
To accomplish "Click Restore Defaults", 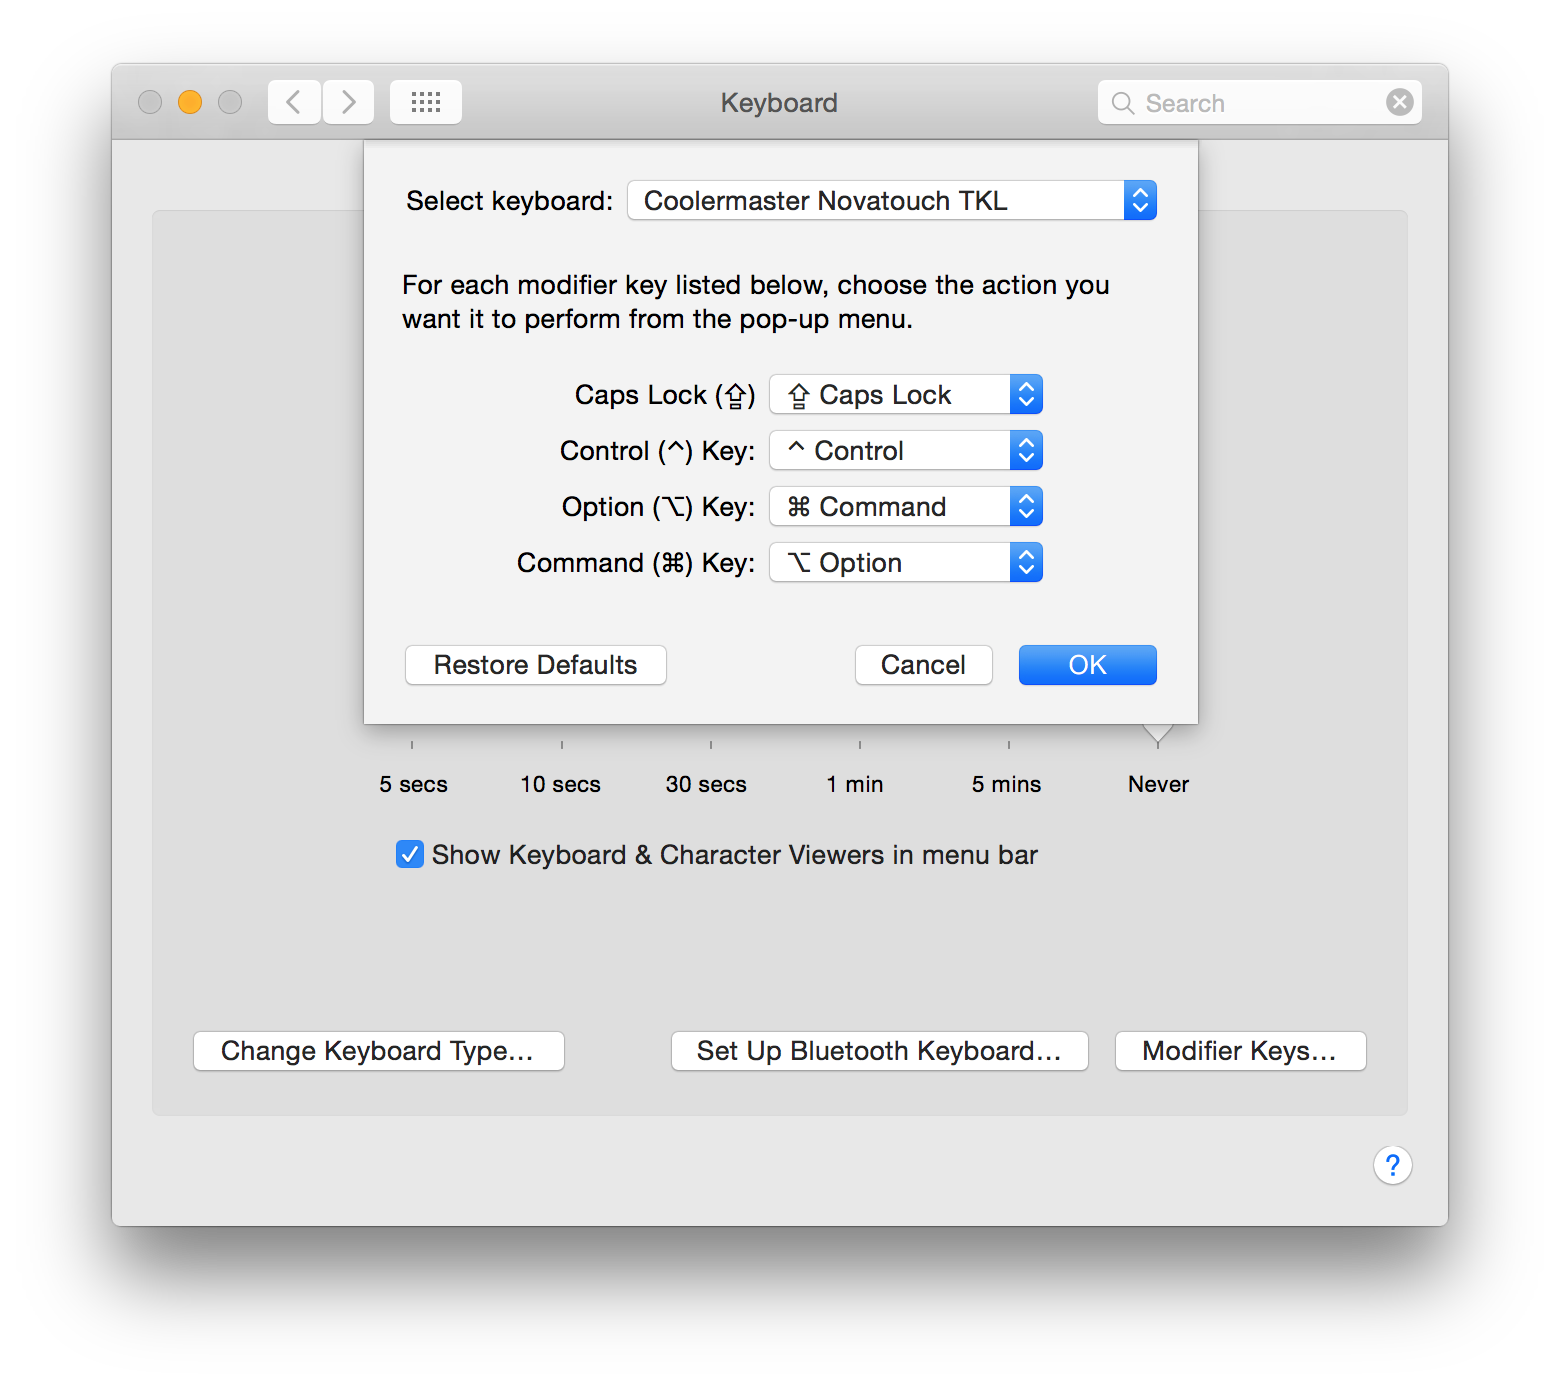I will [x=535, y=664].
